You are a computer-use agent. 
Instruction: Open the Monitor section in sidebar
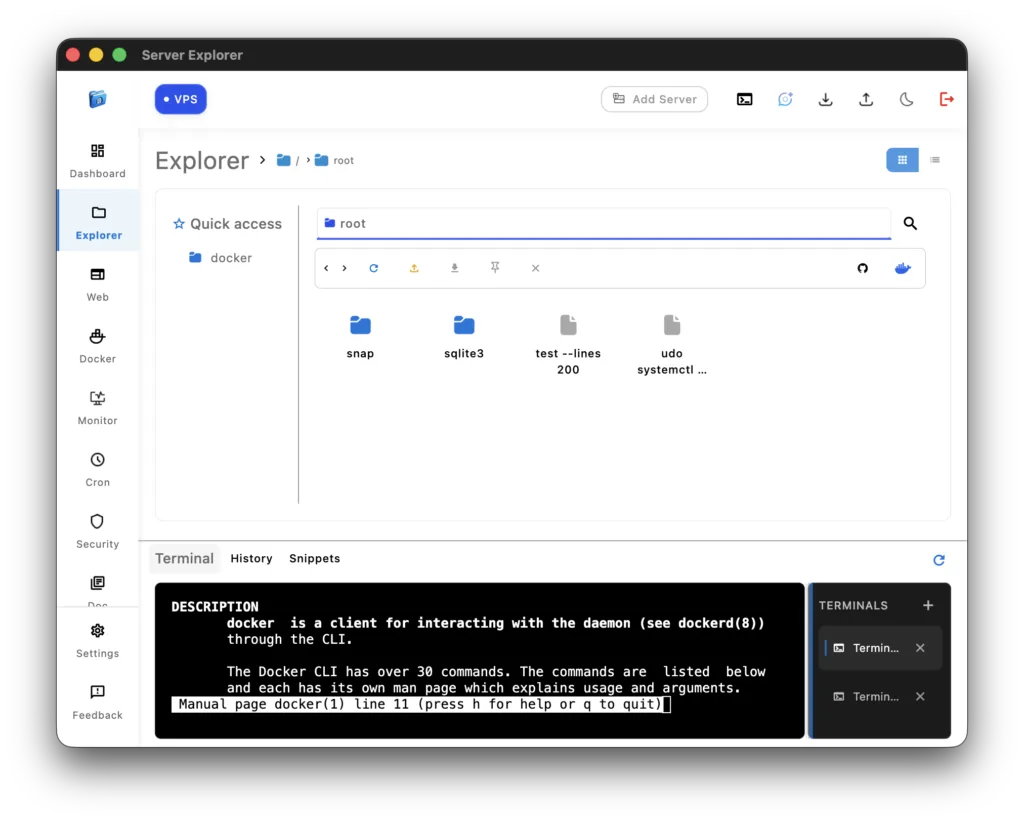coord(97,407)
